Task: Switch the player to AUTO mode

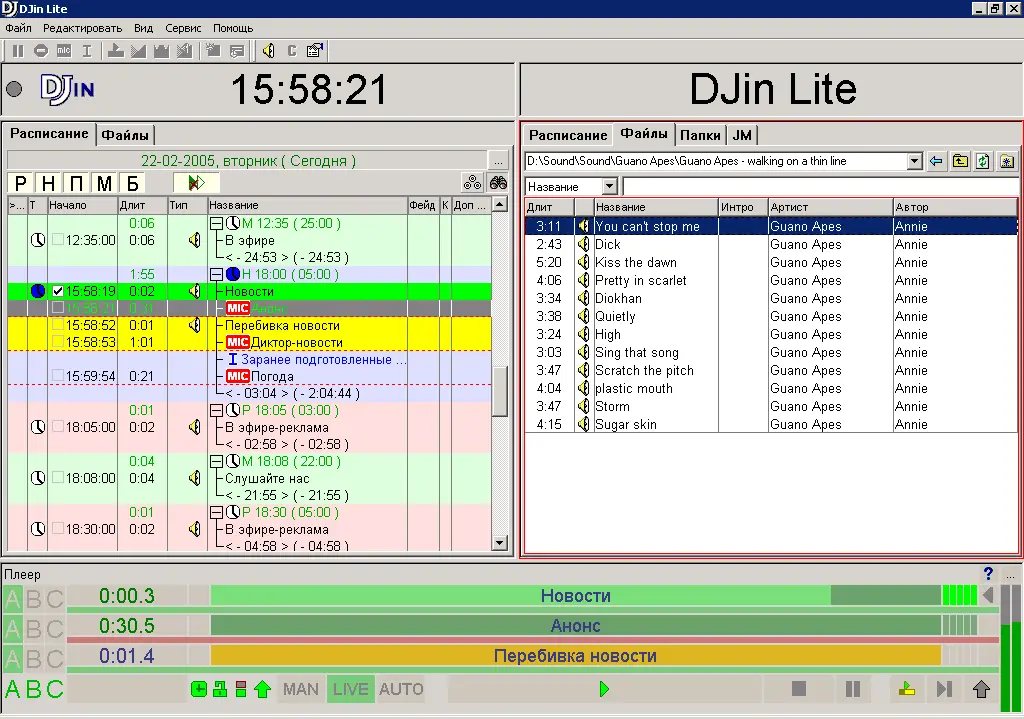Action: (401, 689)
